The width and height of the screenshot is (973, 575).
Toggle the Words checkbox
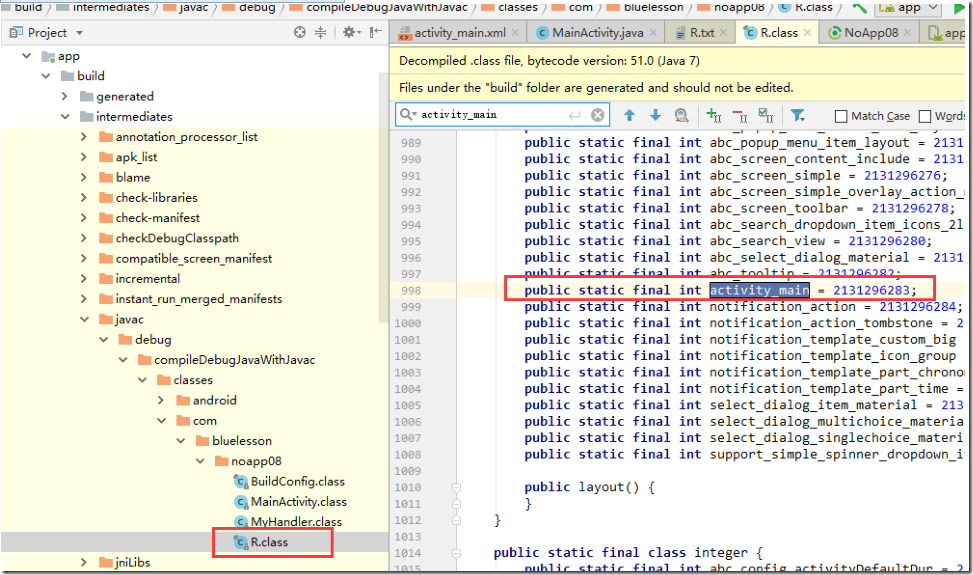(925, 116)
